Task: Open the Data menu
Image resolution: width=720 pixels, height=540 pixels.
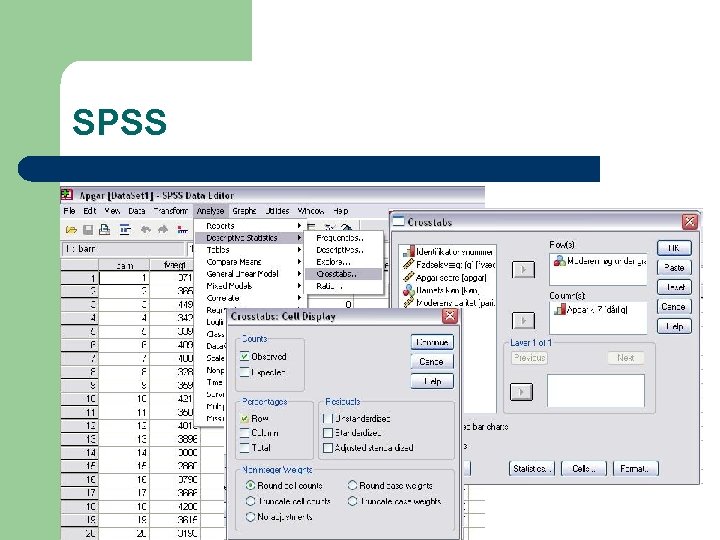Action: [136, 211]
